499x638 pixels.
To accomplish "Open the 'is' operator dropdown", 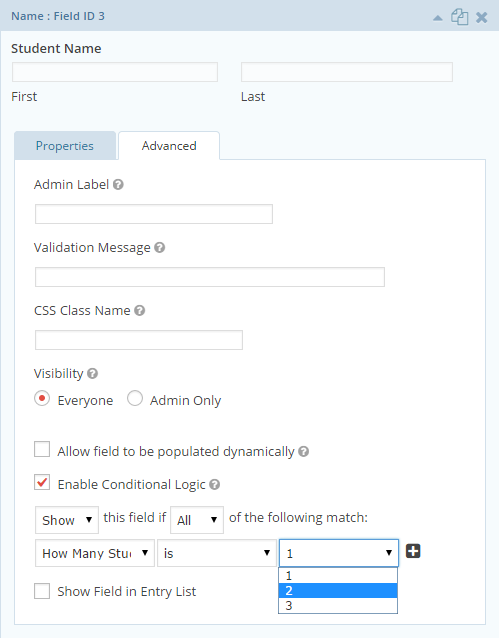I will [217, 553].
